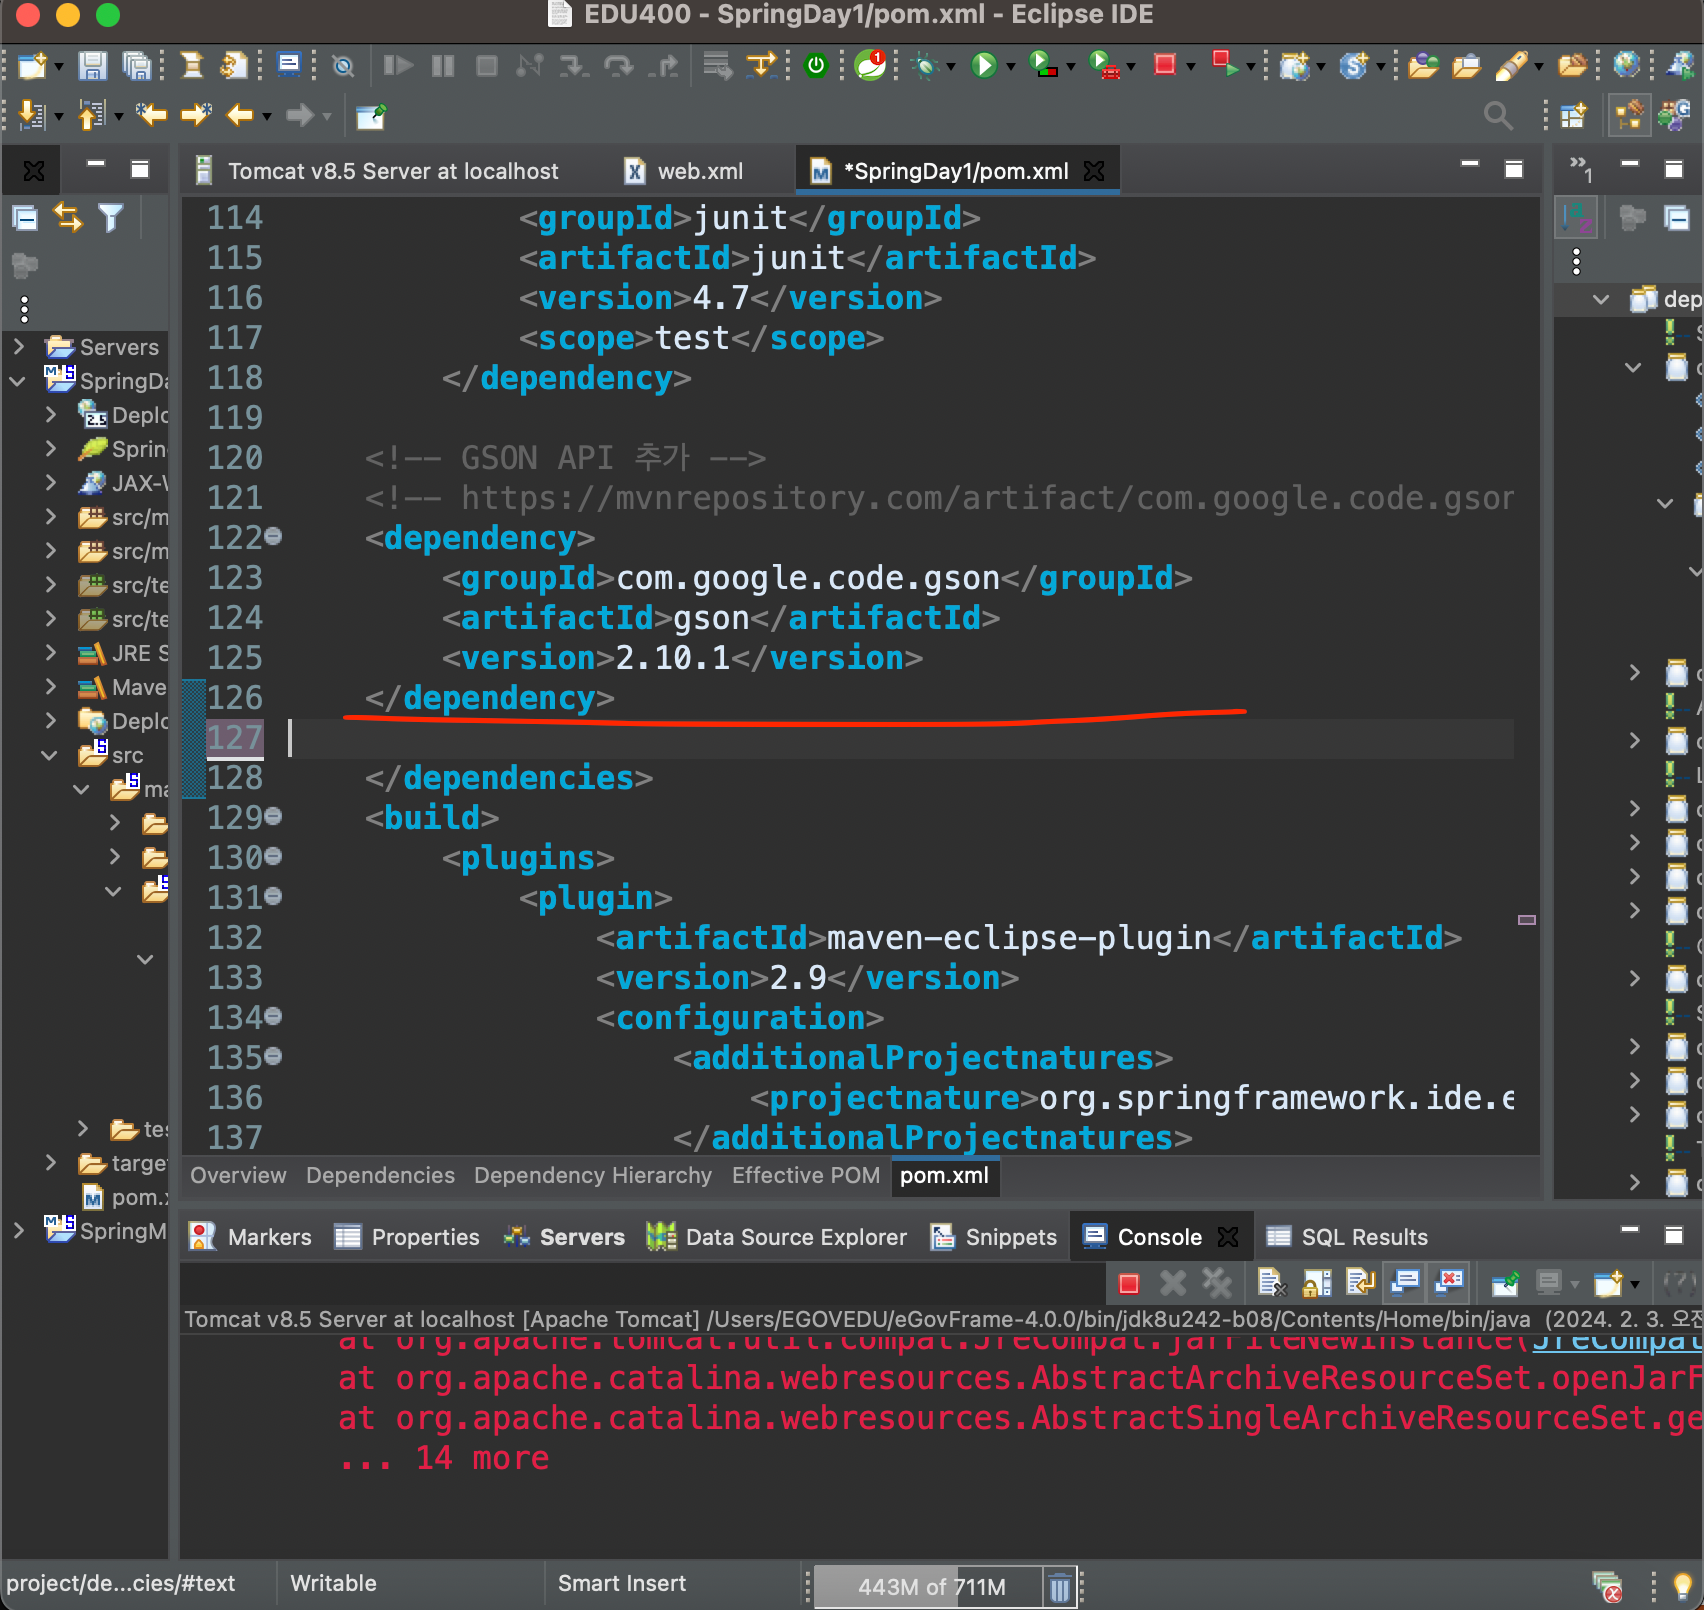Click the Spring leaf notification icon
This screenshot has height=1610, width=1704.
coord(870,66)
